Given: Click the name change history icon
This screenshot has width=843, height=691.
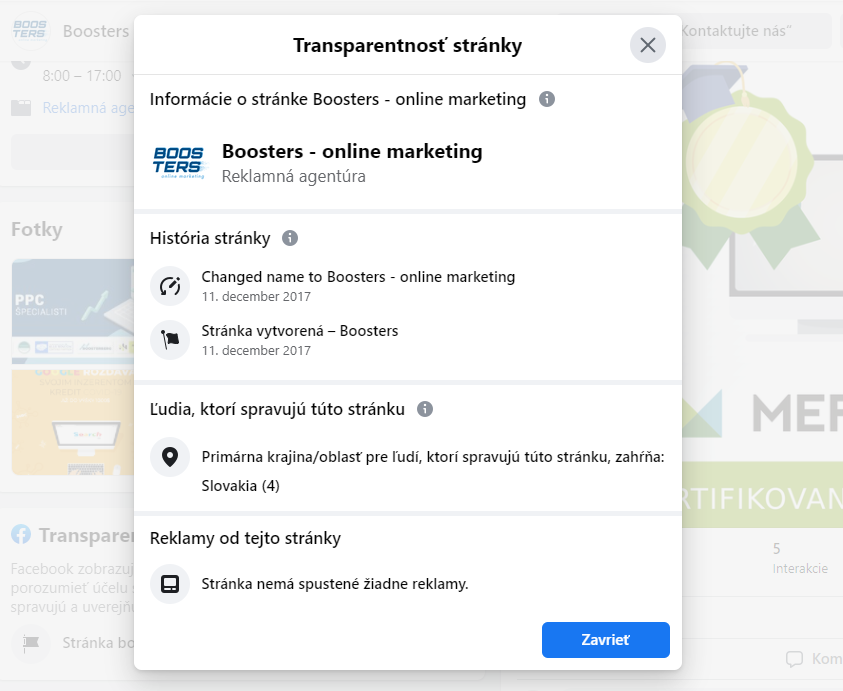Looking at the screenshot, I should point(170,286).
